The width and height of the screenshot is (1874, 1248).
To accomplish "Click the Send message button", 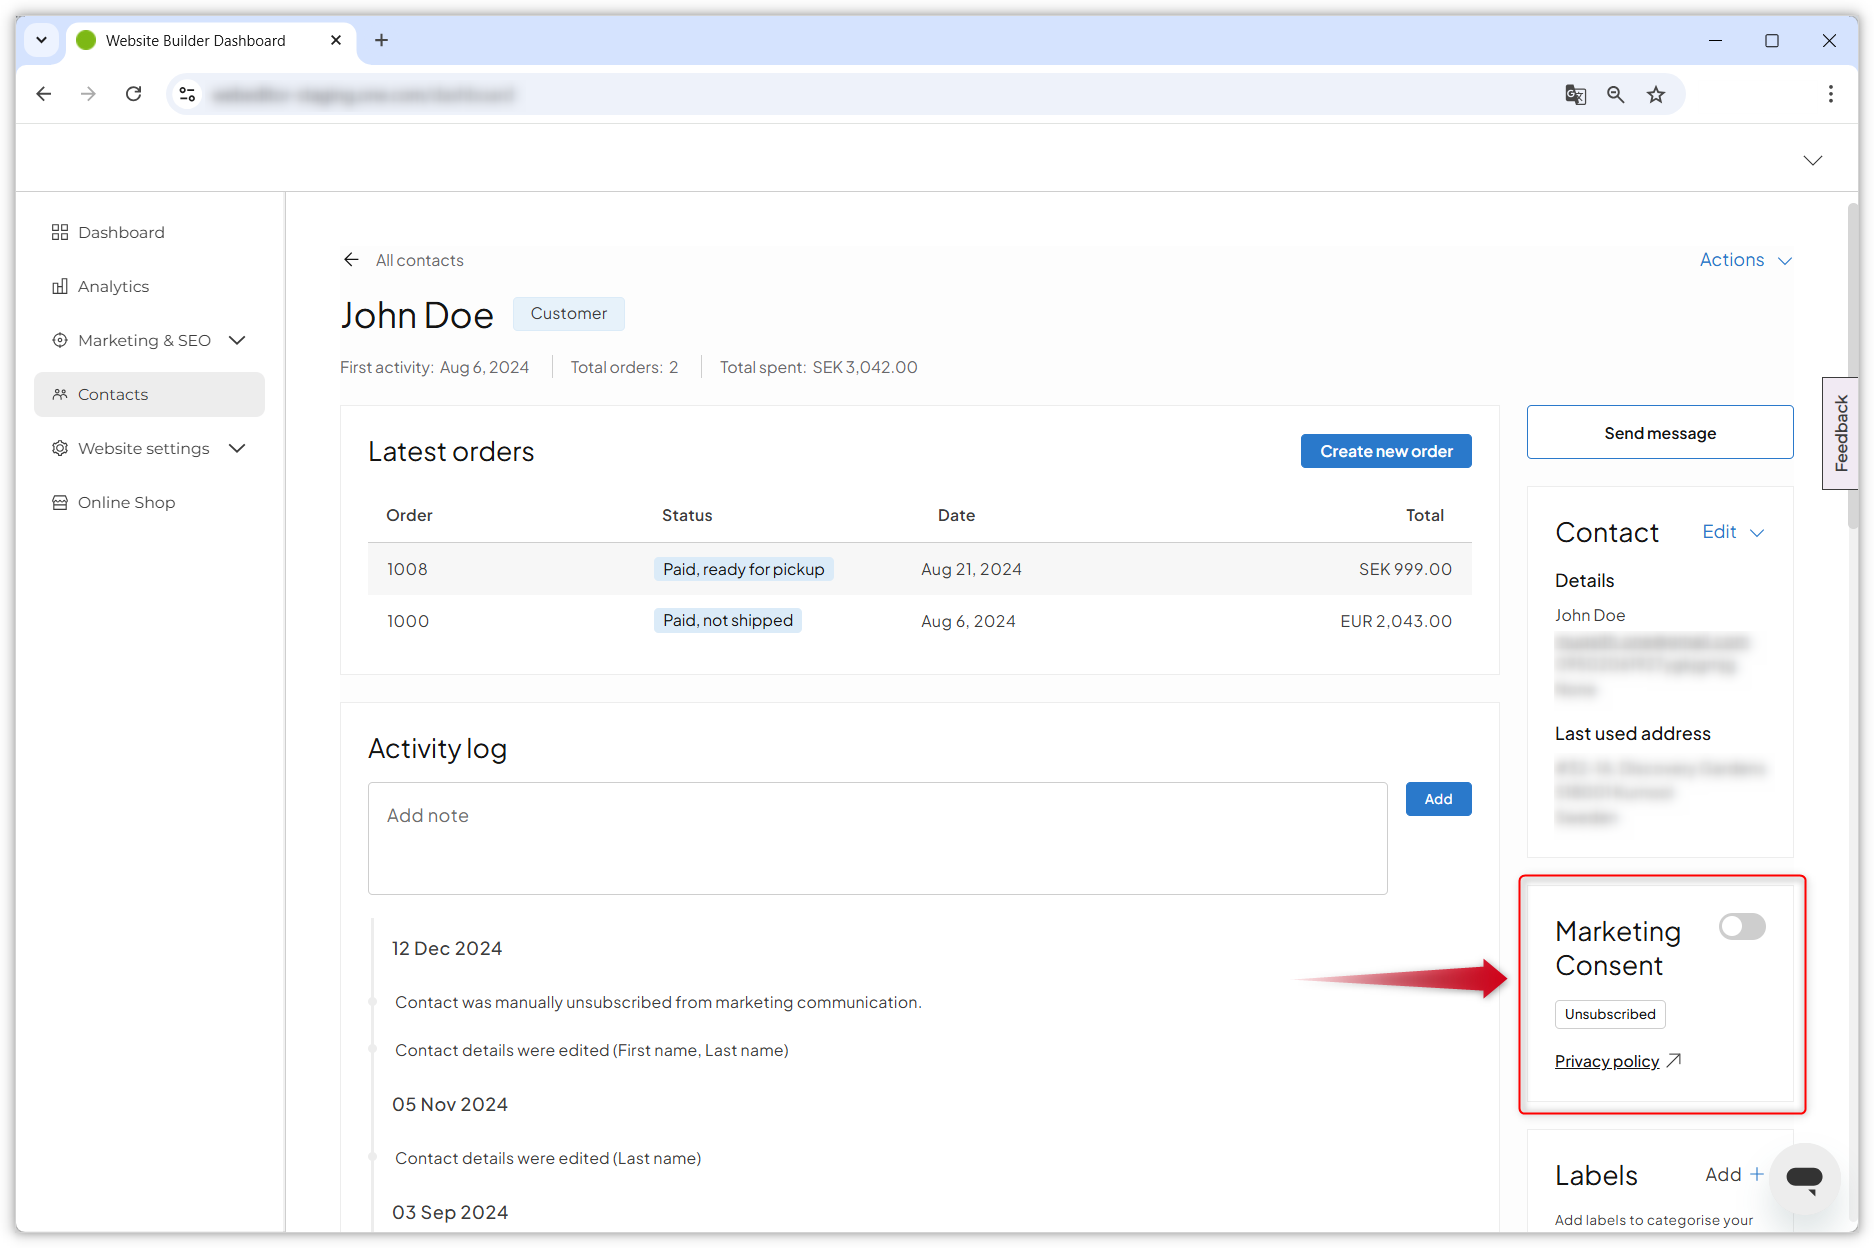I will coord(1659,433).
